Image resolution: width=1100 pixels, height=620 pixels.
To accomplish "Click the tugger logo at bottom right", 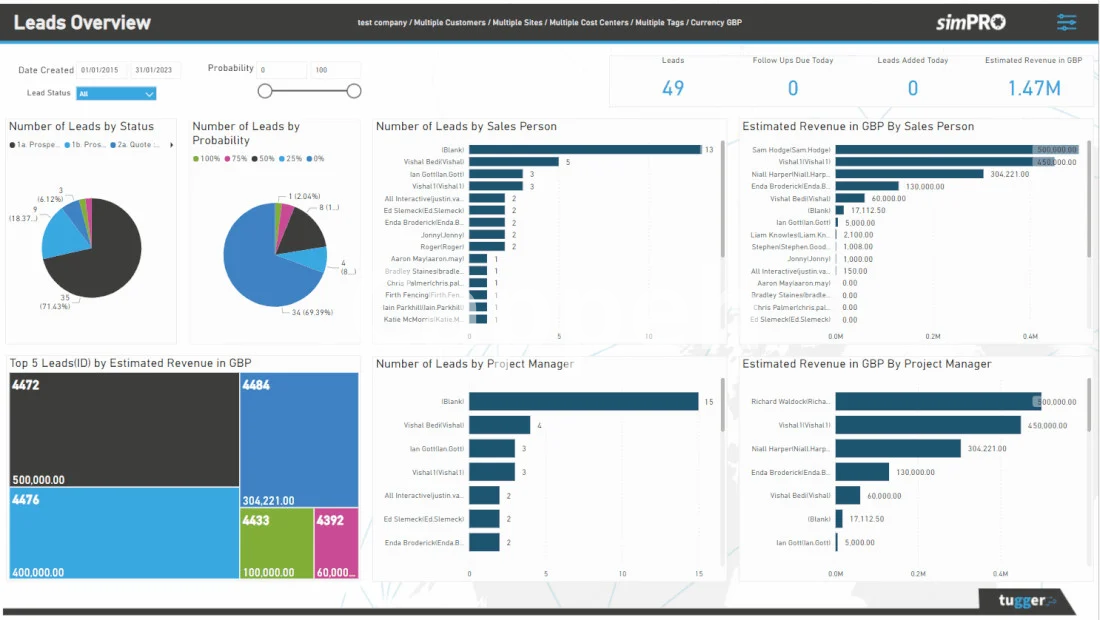I will pos(1020,600).
